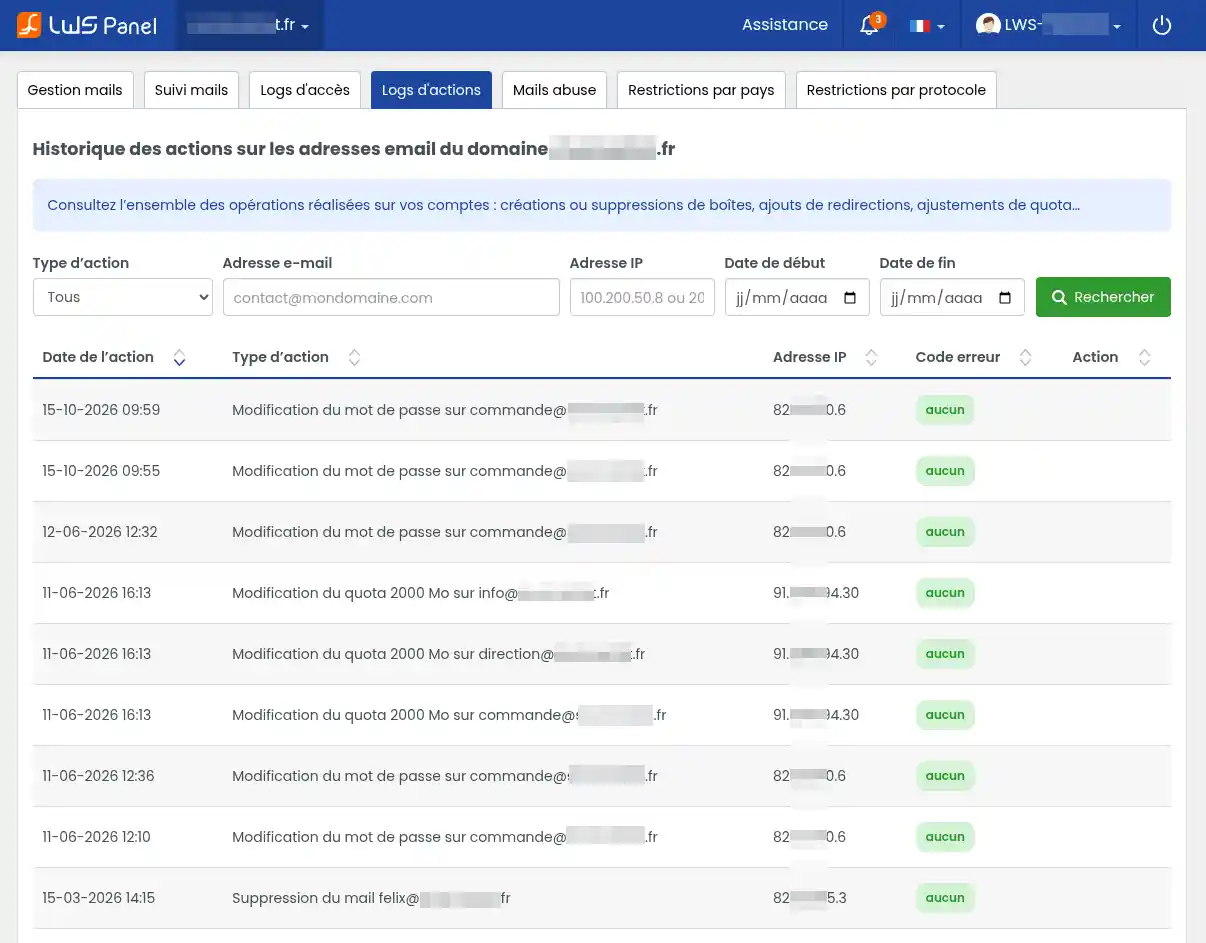Screen dimensions: 1206x943
Task: Switch to Suivi mails tab
Action: coord(191,90)
